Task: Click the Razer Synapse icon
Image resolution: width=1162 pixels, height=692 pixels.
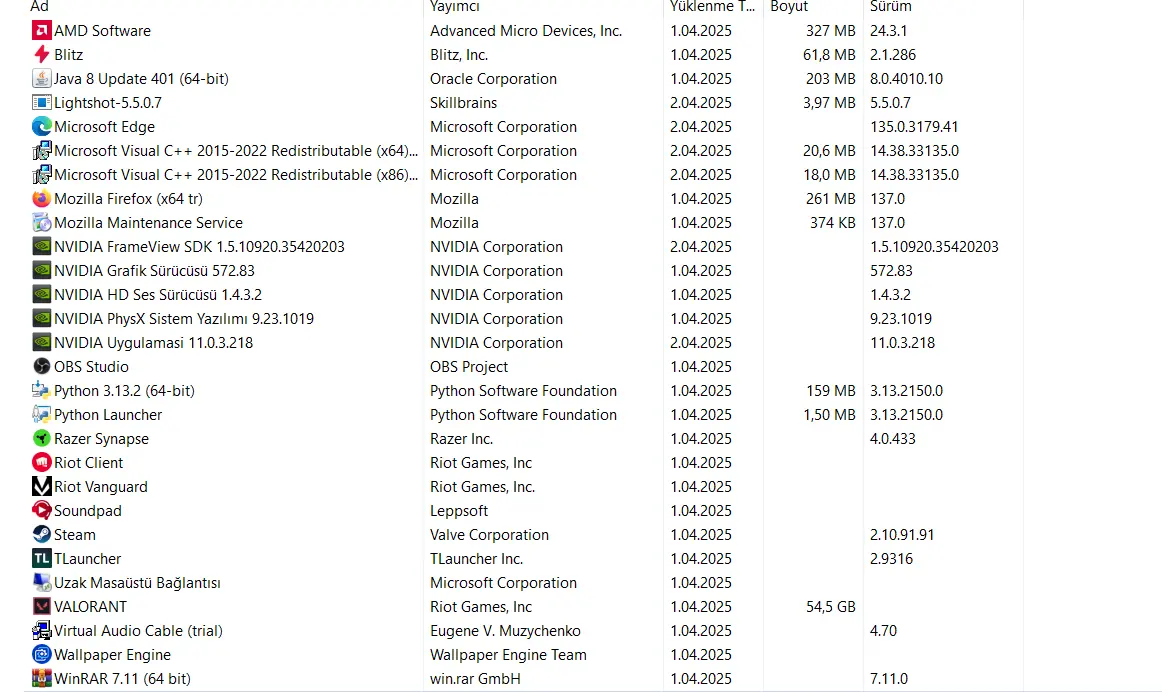Action: point(42,439)
